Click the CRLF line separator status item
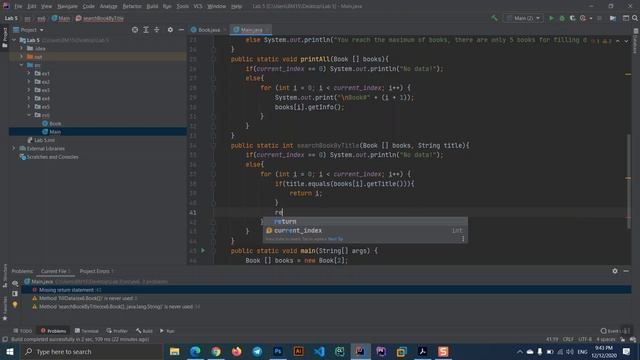The width and height of the screenshot is (640, 360). 568,339
